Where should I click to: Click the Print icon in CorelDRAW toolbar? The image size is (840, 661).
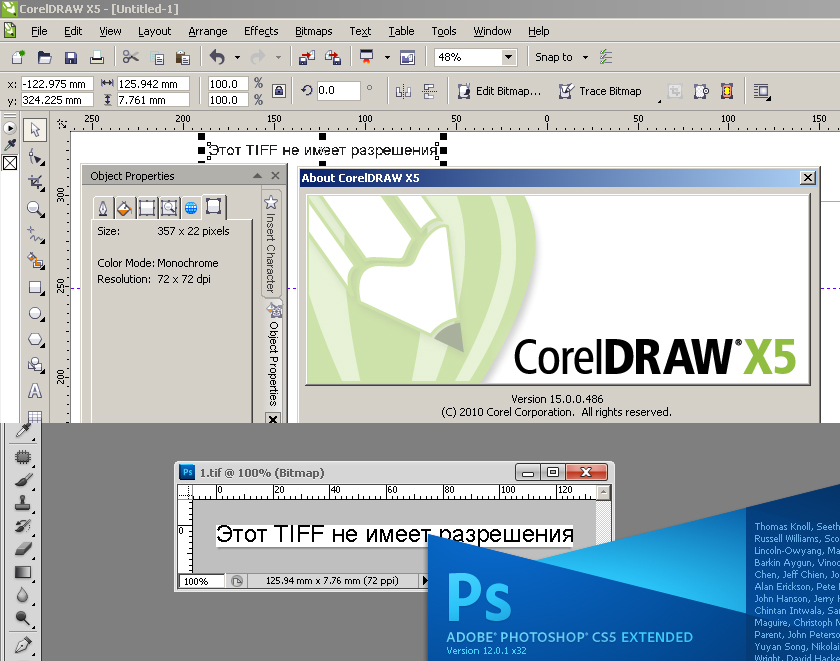click(x=97, y=57)
